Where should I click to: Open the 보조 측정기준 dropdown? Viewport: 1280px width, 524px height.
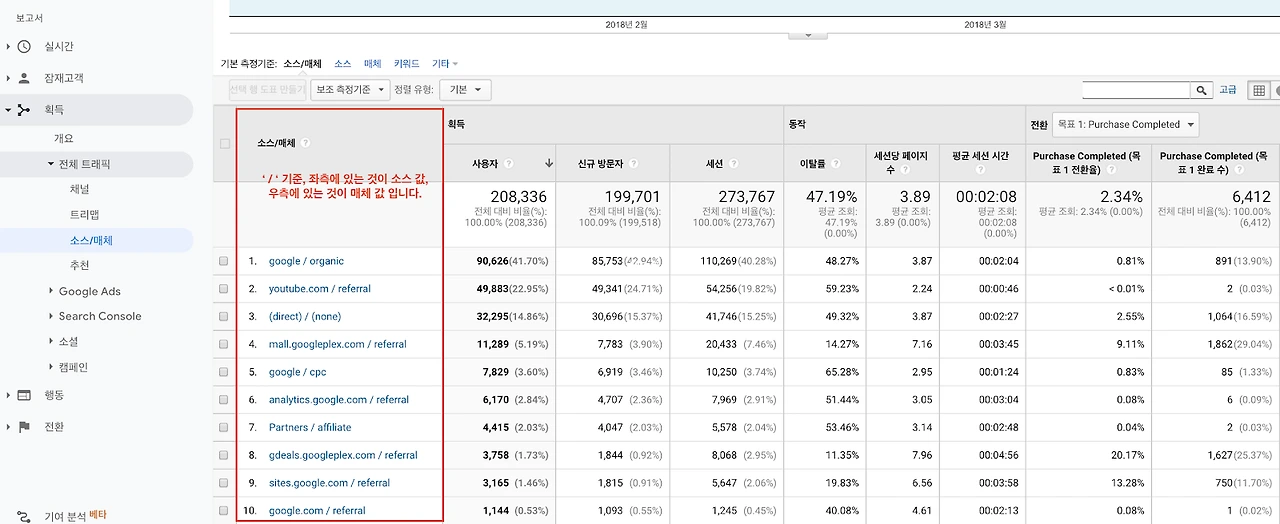pos(350,90)
